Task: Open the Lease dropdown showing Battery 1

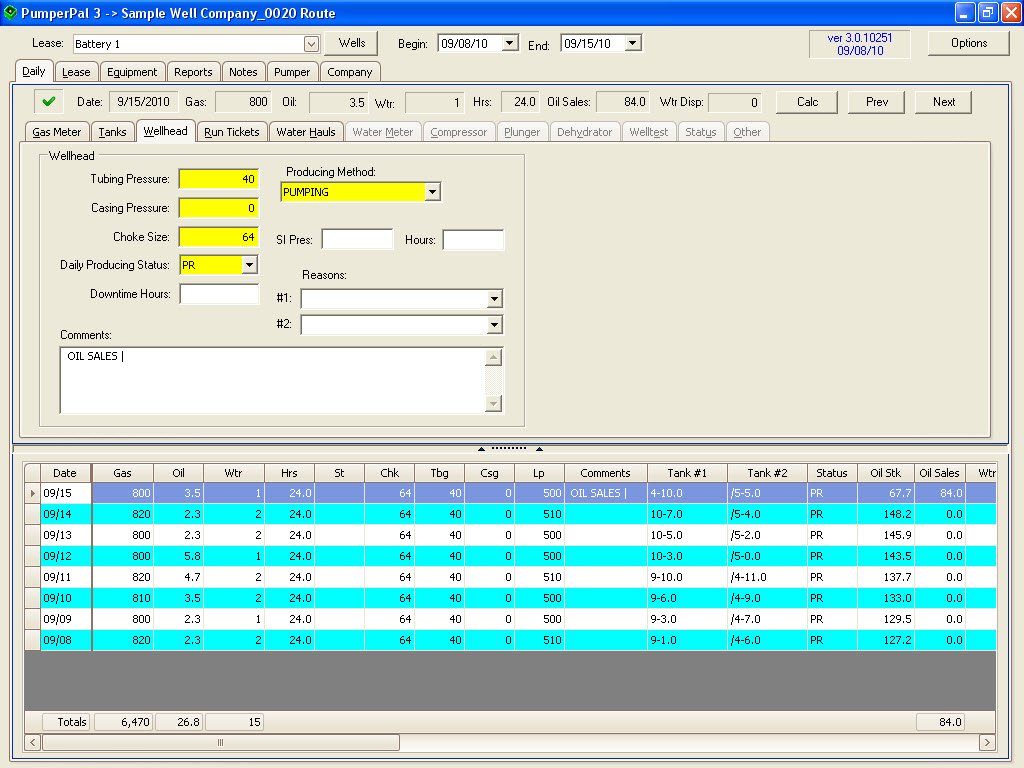Action: point(310,43)
